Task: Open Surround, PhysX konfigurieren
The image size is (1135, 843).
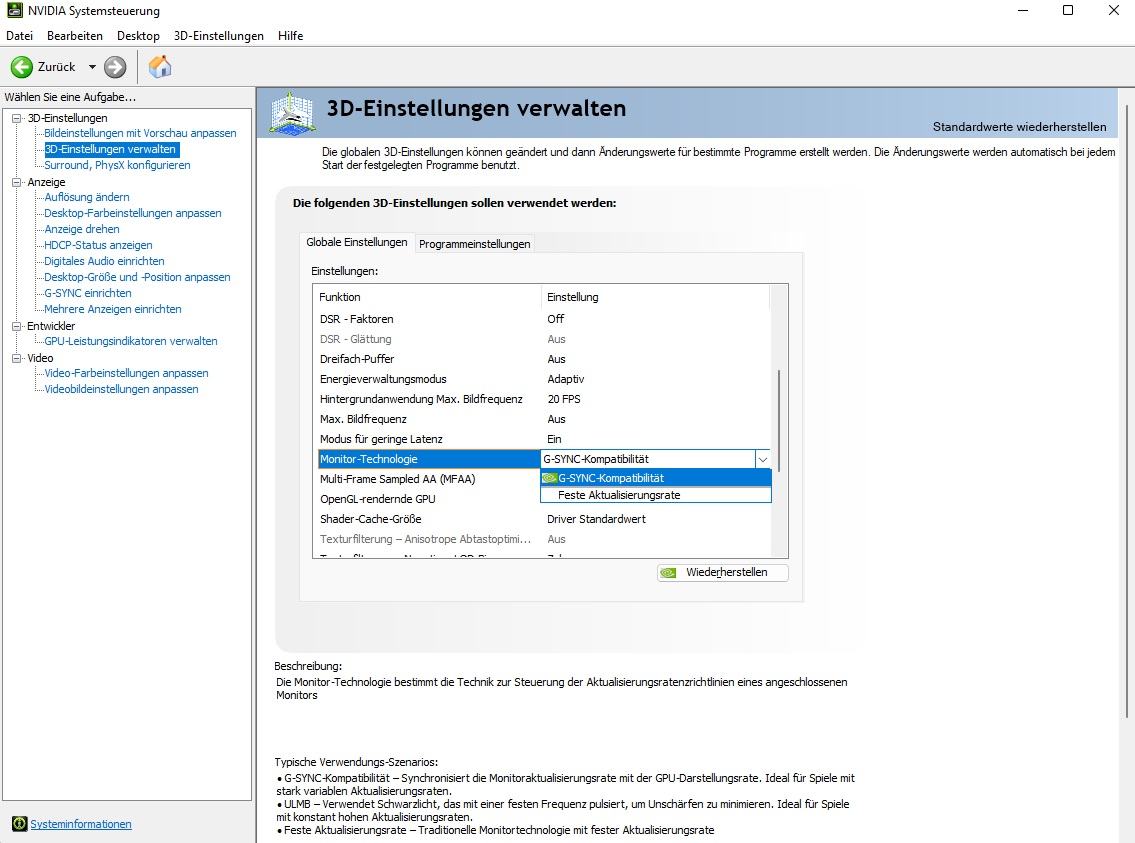Action: point(117,165)
